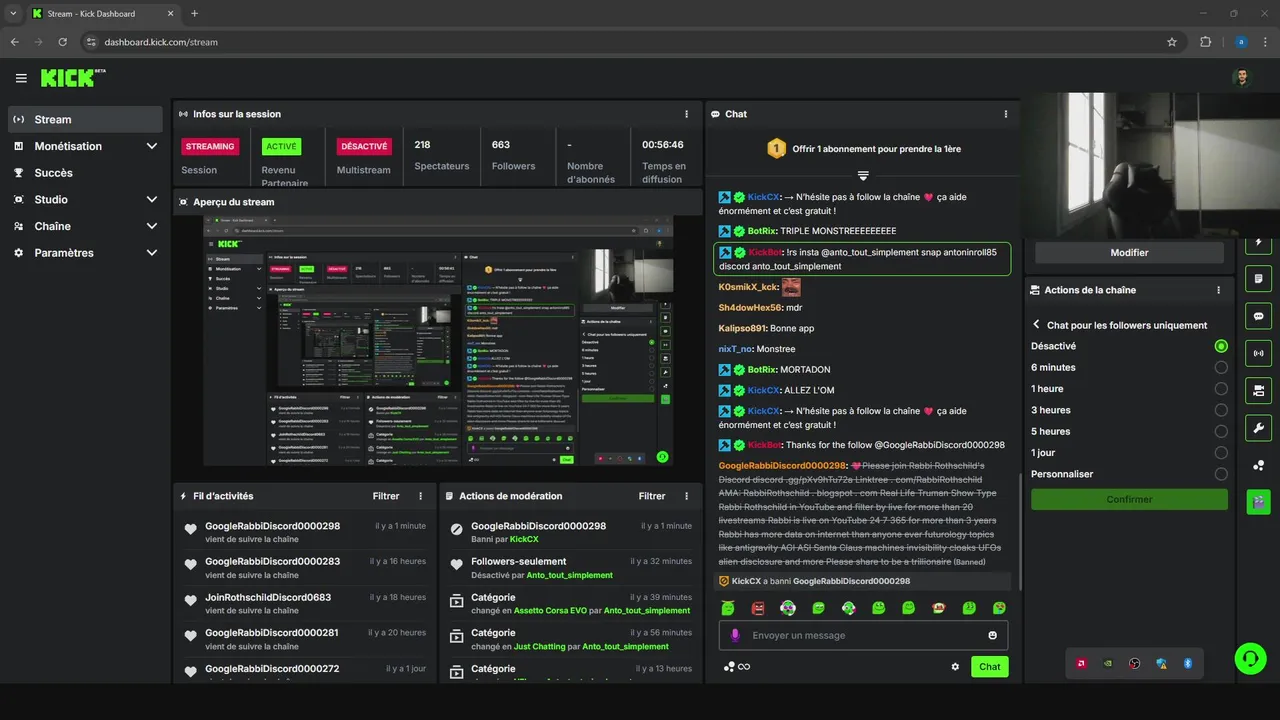This screenshot has width=1280, height=720.
Task: Click the NVIDIA icon in system tray
Action: [1107, 663]
